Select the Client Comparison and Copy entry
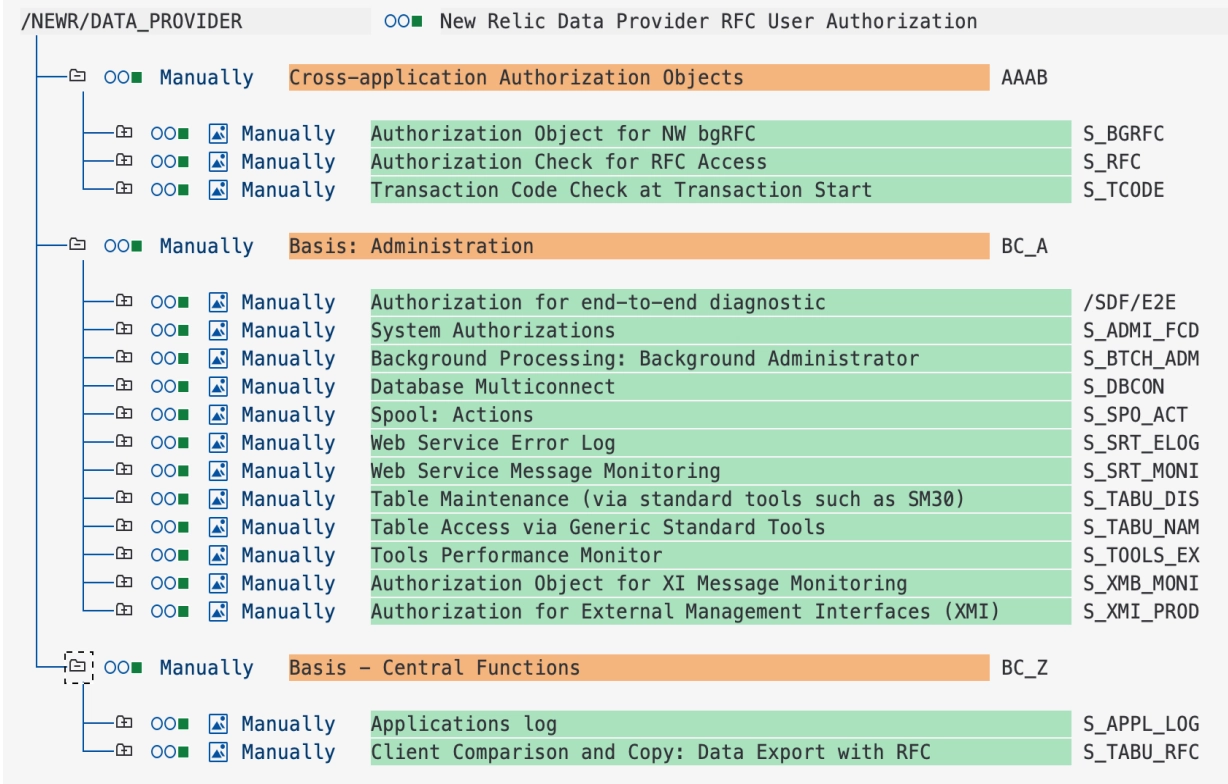 pos(720,752)
